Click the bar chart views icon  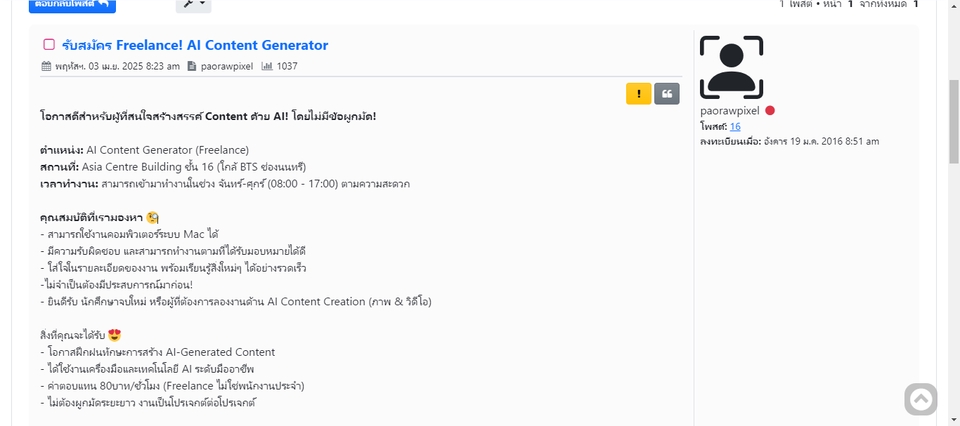point(267,67)
